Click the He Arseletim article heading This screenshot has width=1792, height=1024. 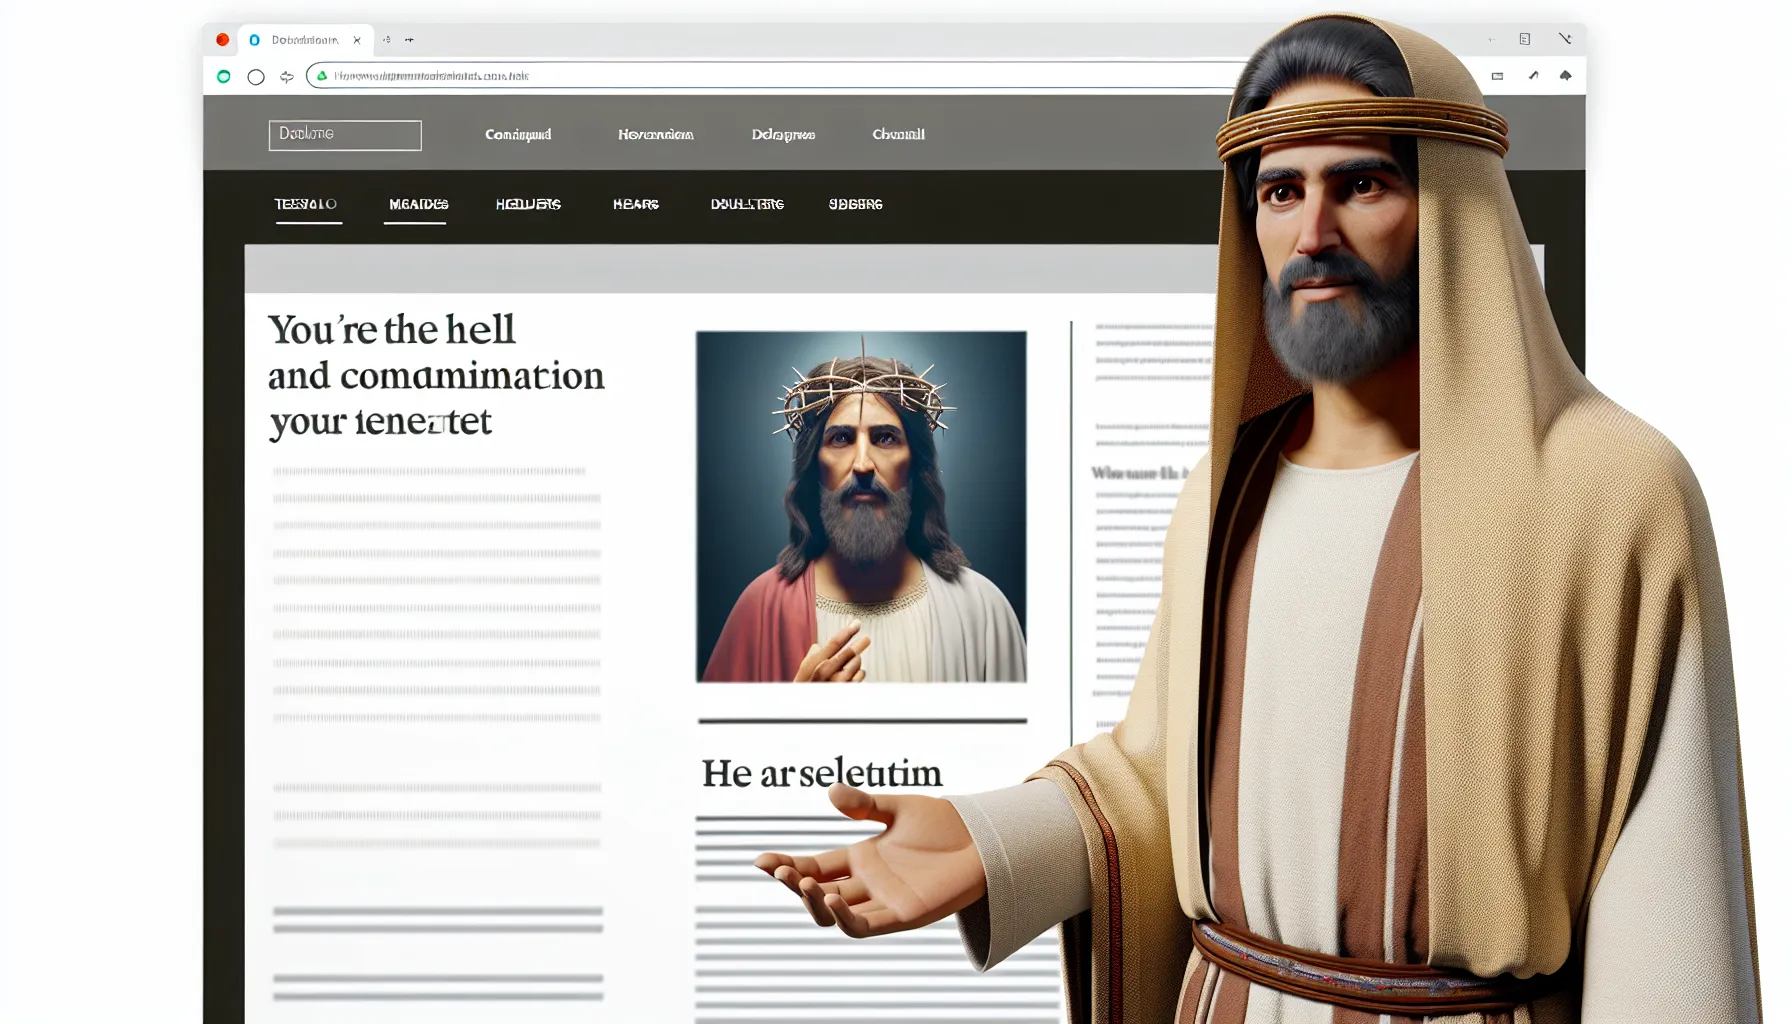pyautogui.click(x=822, y=771)
